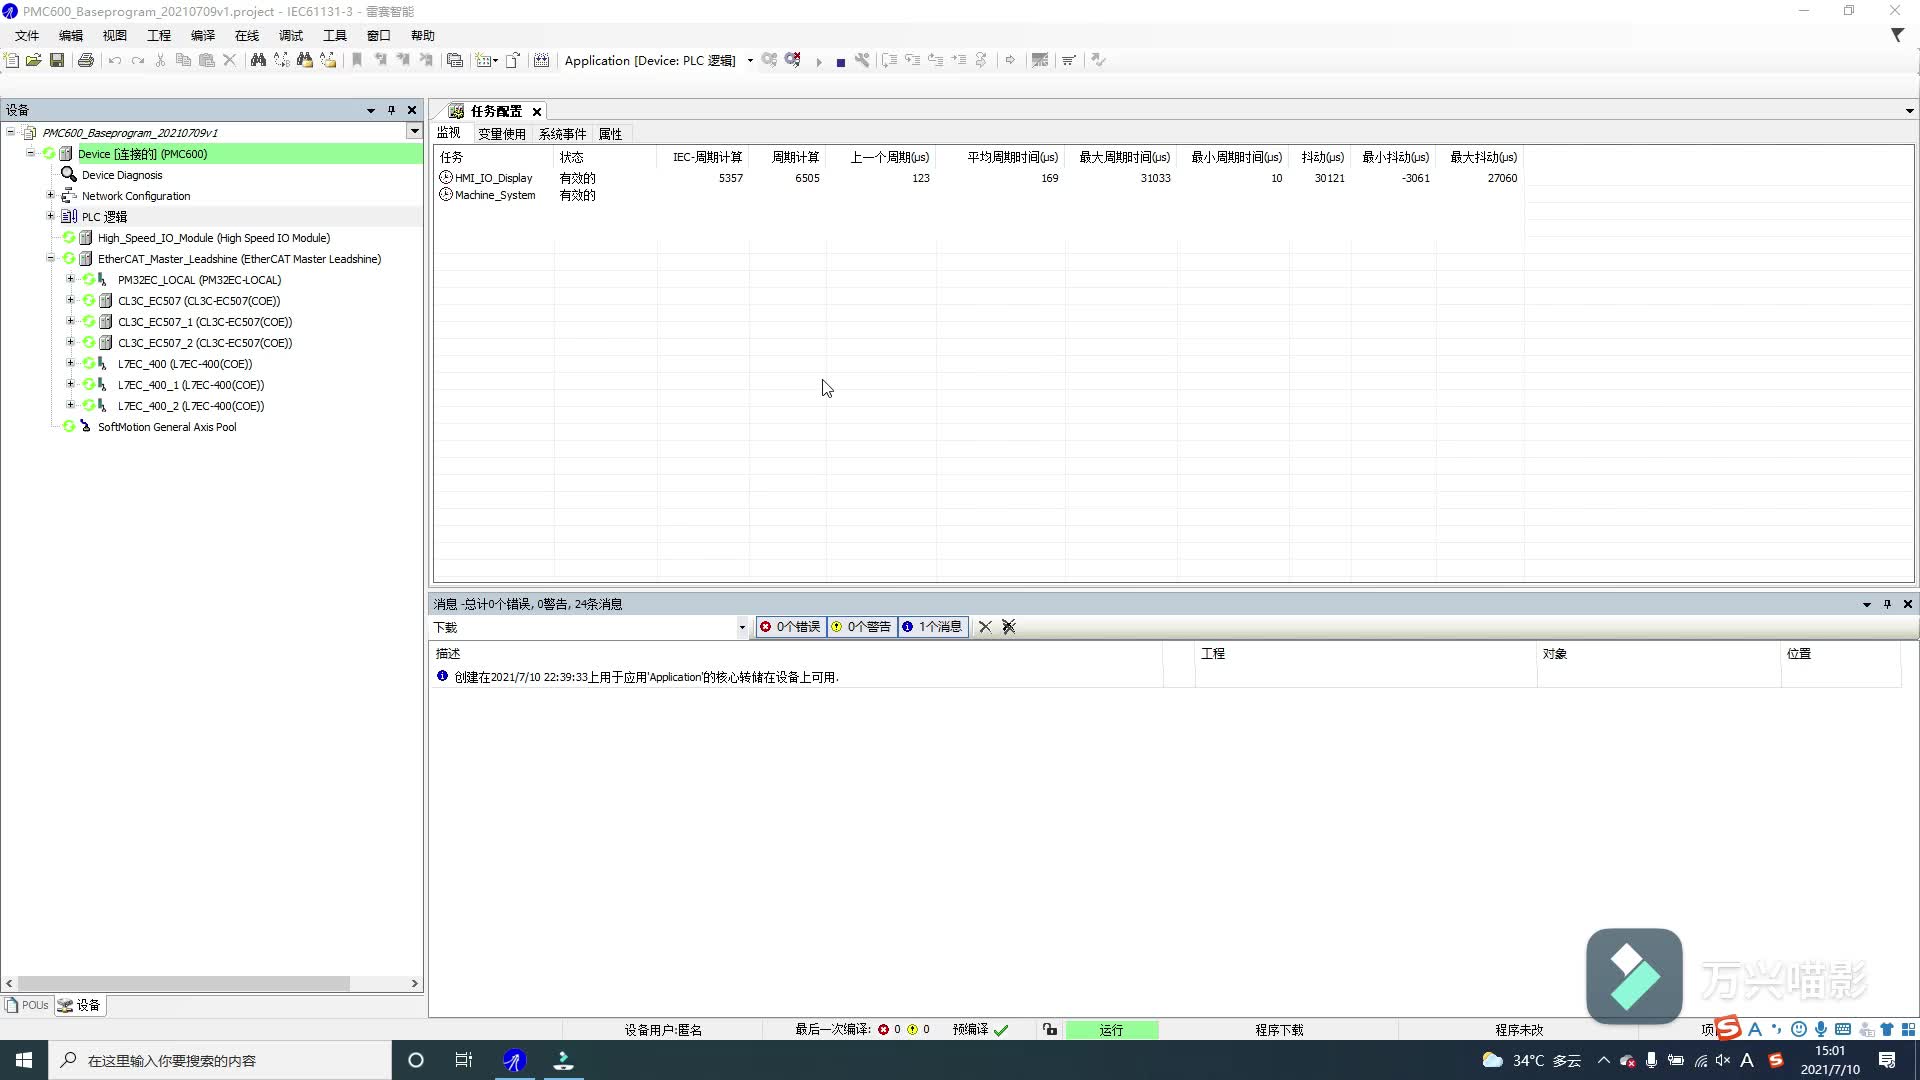The height and width of the screenshot is (1080, 1920).
Task: Collapse EtherCAT_Master_Leadshine tree node
Action: point(51,259)
